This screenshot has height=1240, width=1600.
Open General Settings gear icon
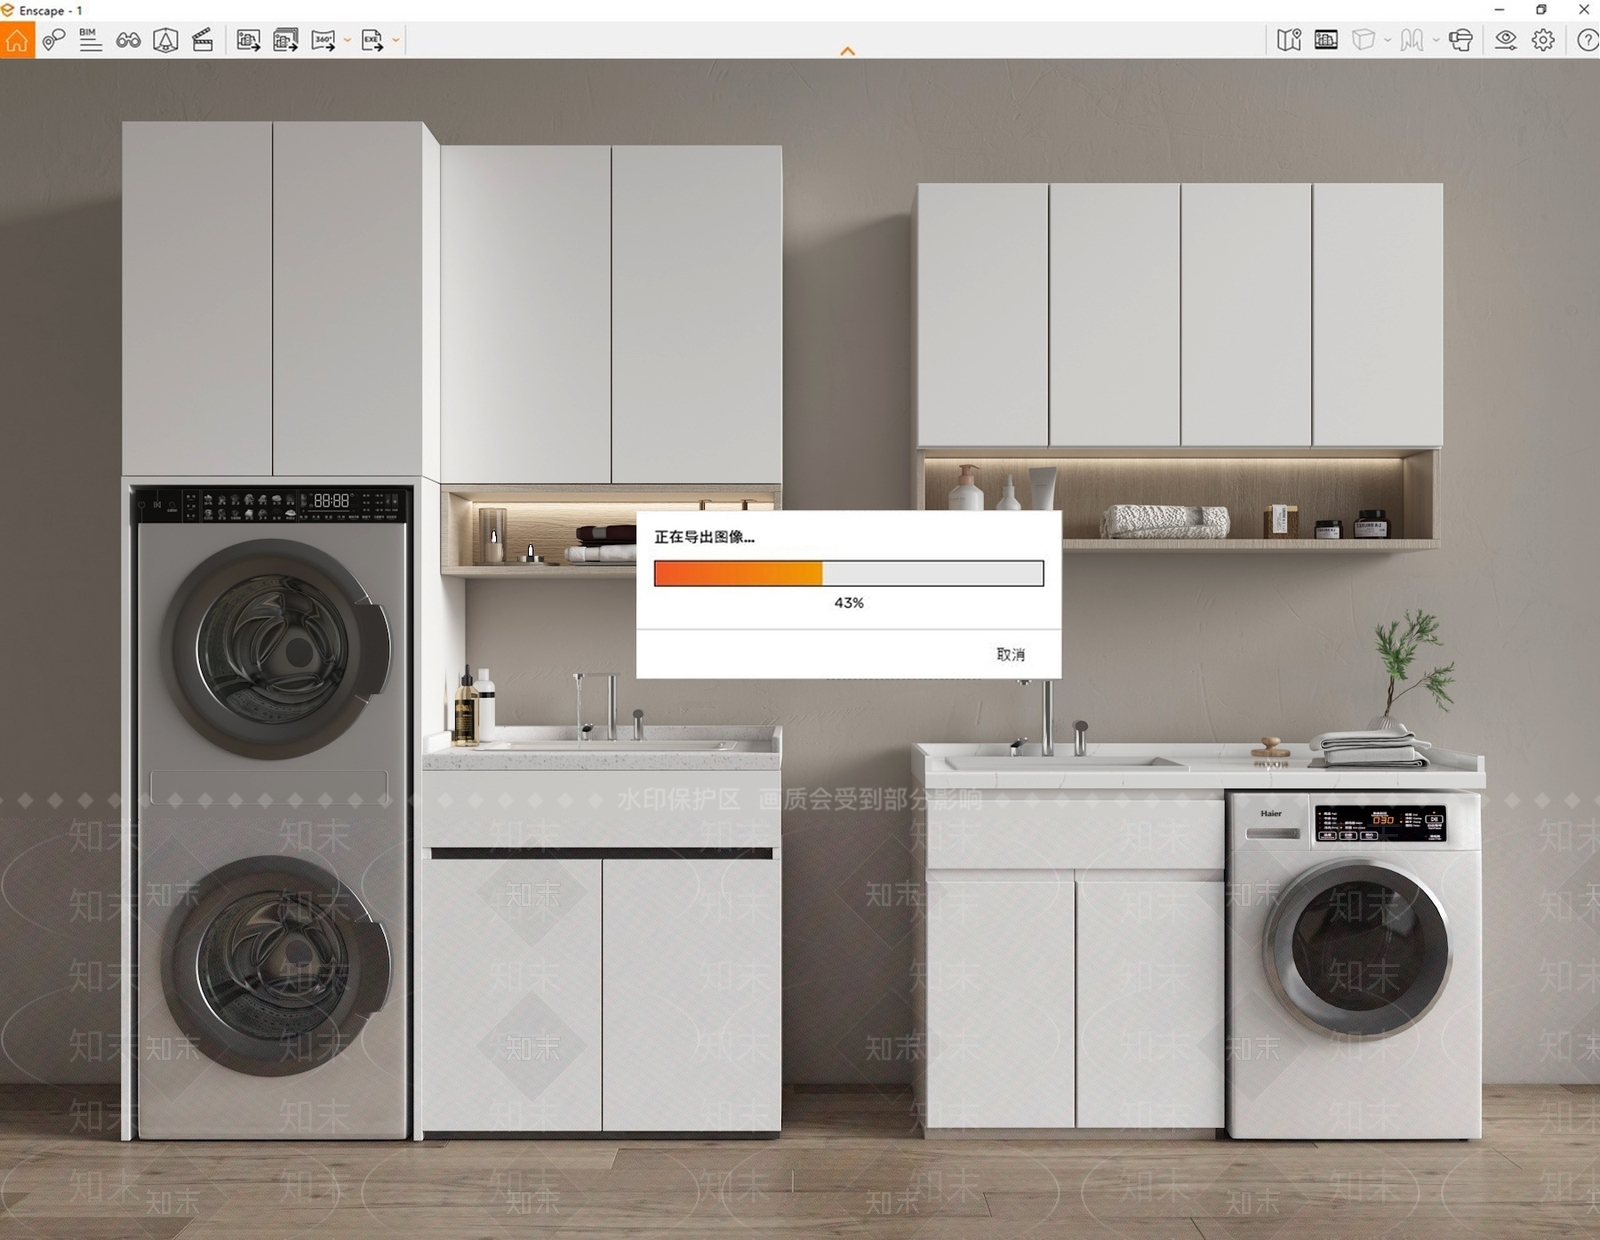(x=1543, y=40)
